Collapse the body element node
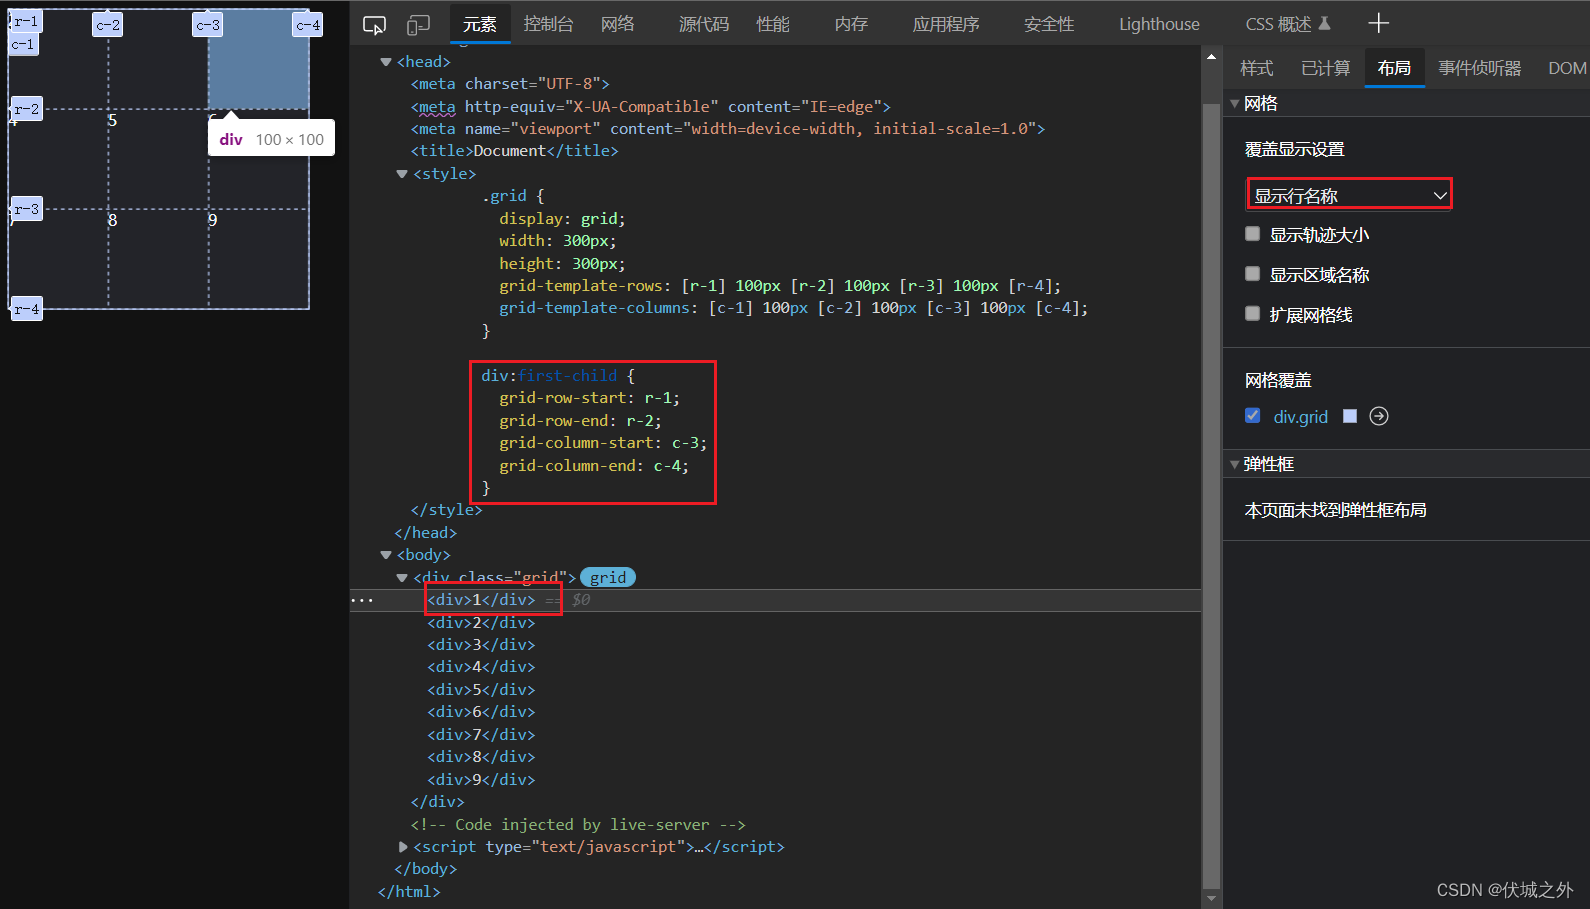Screen dimensions: 1590x909 click(x=386, y=555)
